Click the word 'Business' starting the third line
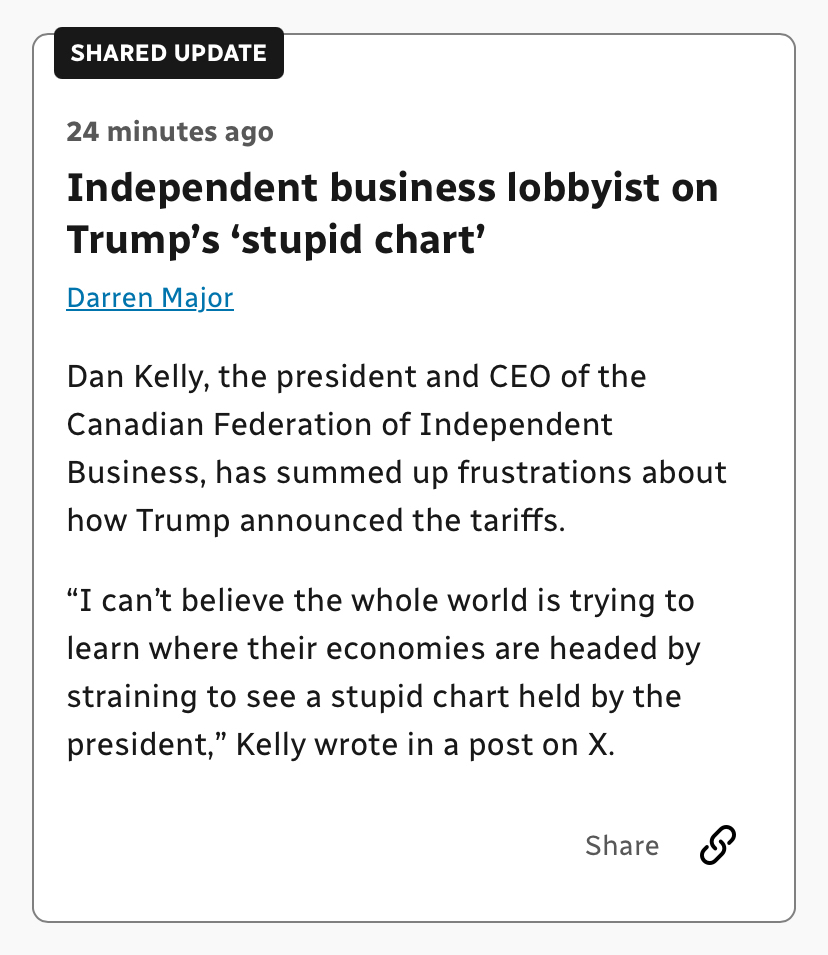This screenshot has width=828, height=955. [x=134, y=472]
